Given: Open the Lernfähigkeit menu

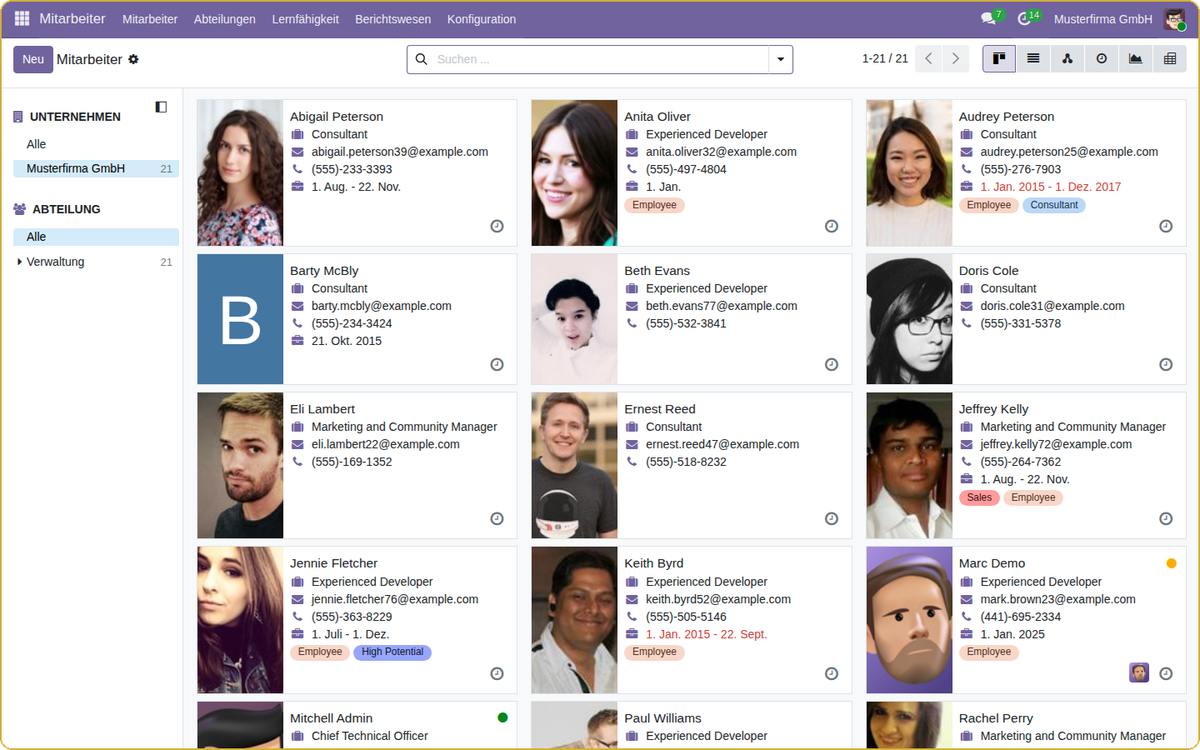Looking at the screenshot, I should coord(305,19).
